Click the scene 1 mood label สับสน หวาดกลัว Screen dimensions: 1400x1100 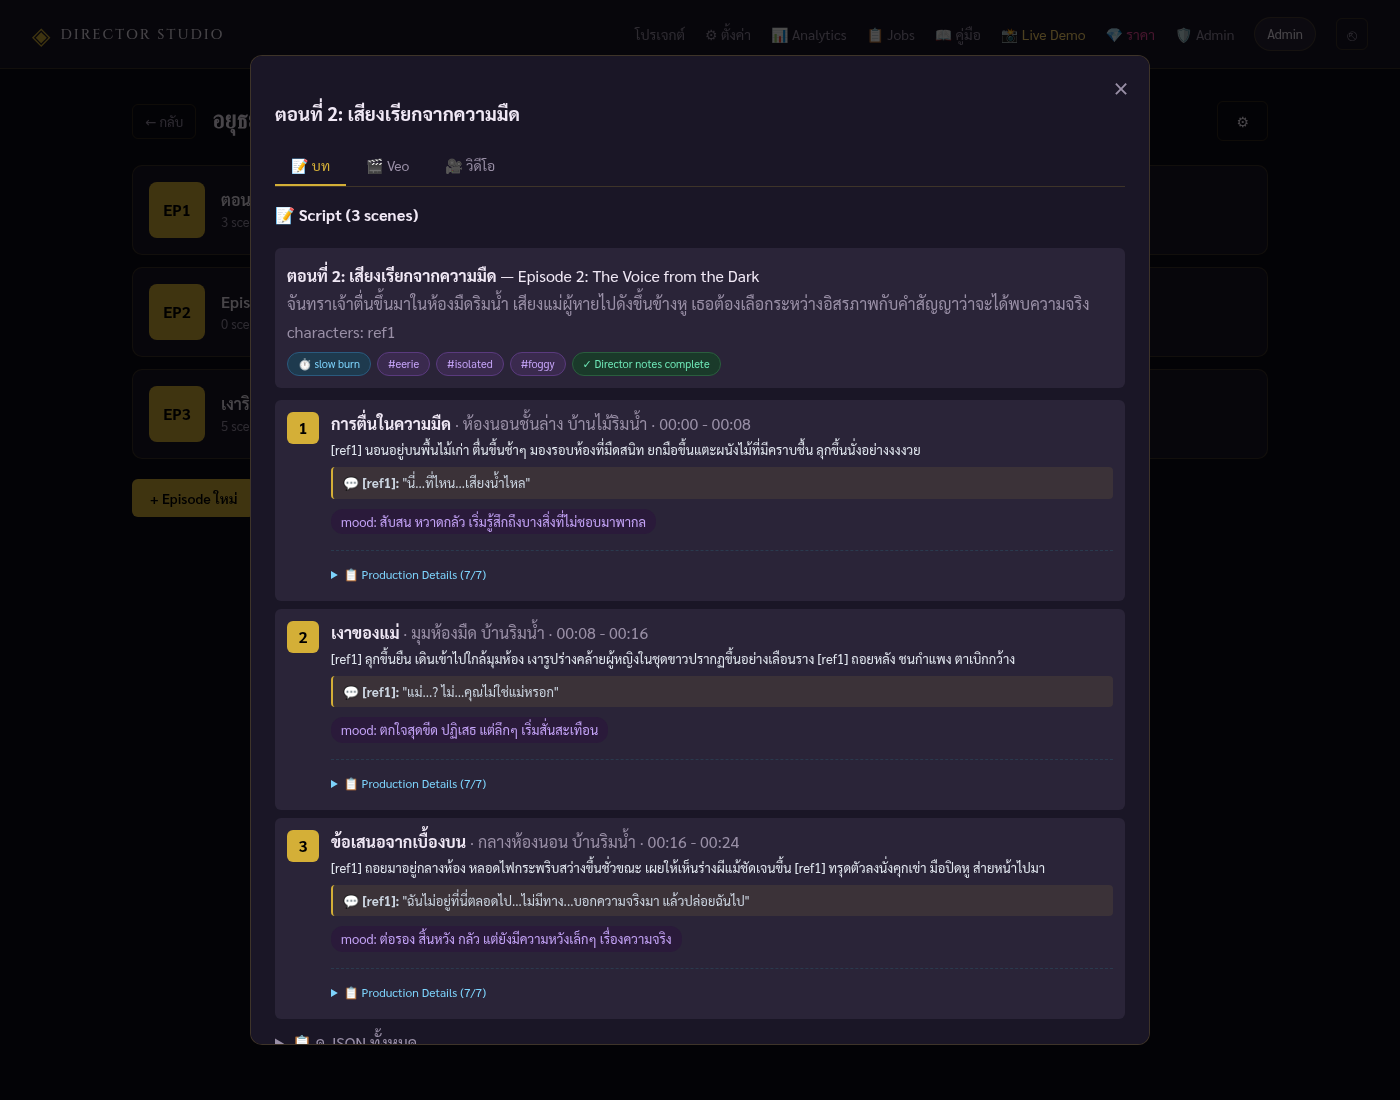[x=493, y=522]
